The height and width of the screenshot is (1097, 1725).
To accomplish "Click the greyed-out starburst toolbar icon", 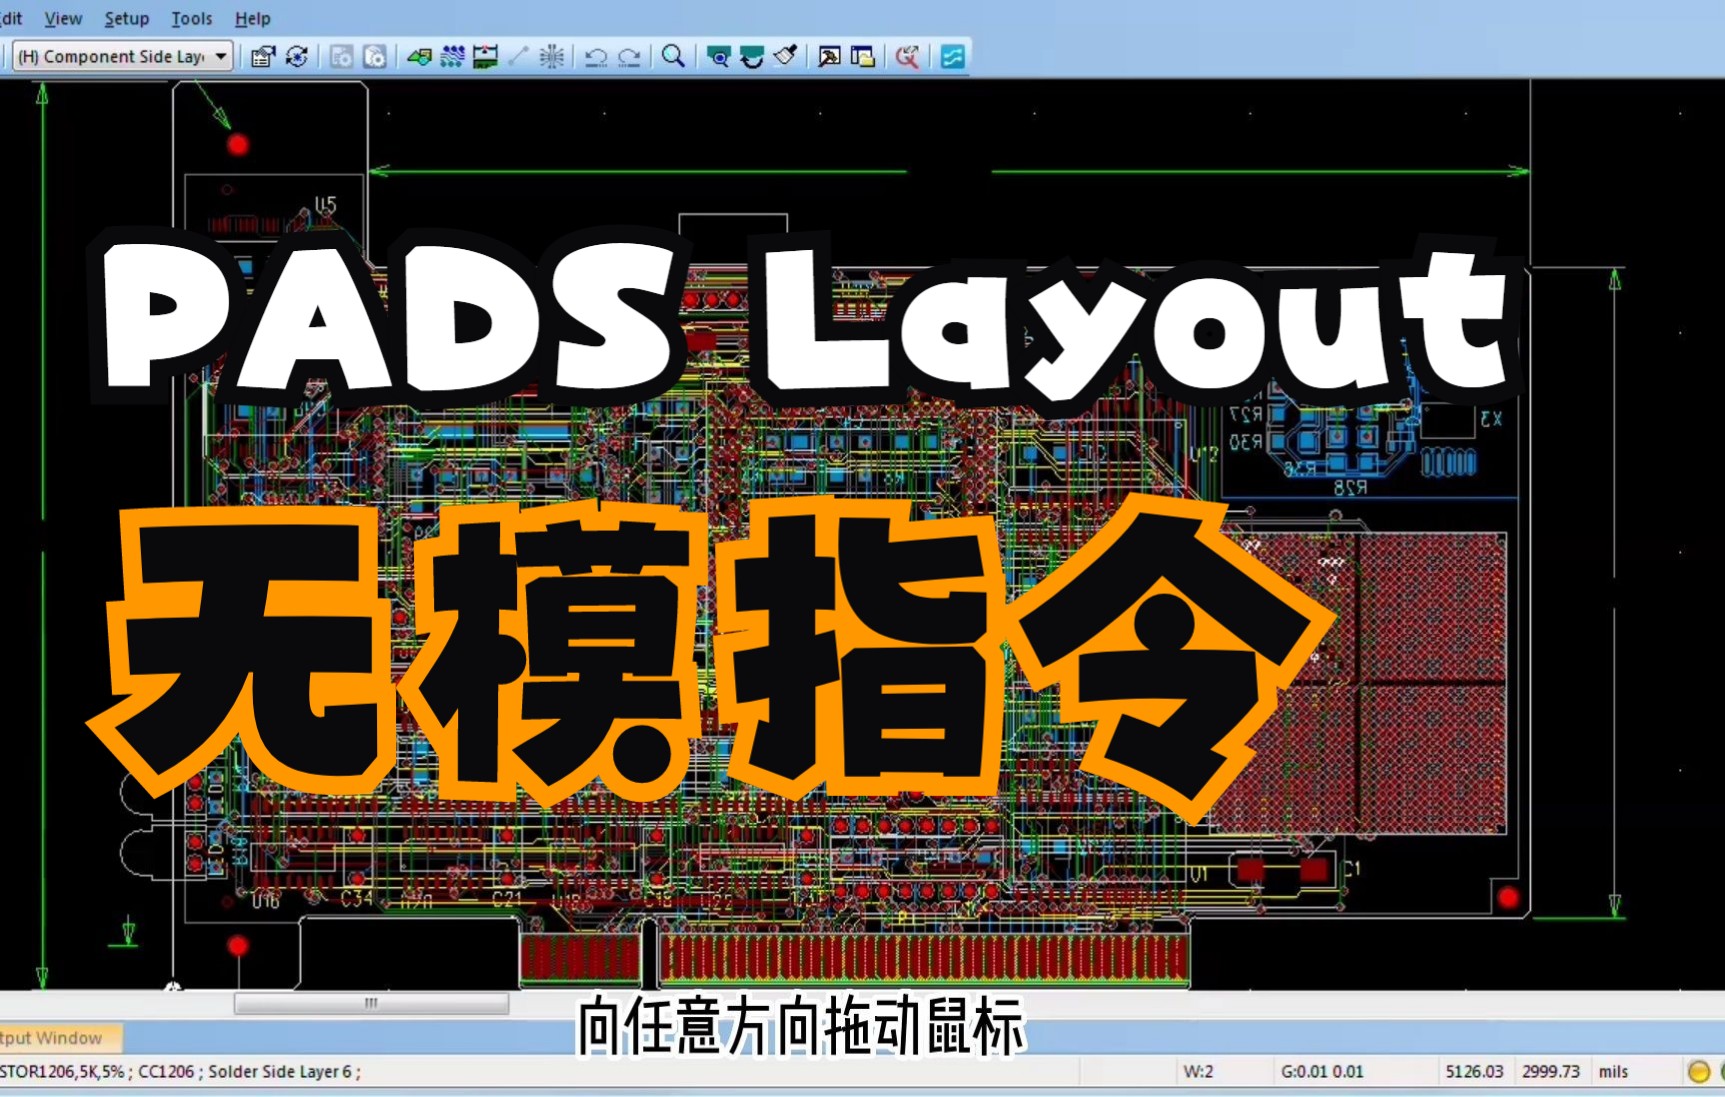I will pos(551,56).
